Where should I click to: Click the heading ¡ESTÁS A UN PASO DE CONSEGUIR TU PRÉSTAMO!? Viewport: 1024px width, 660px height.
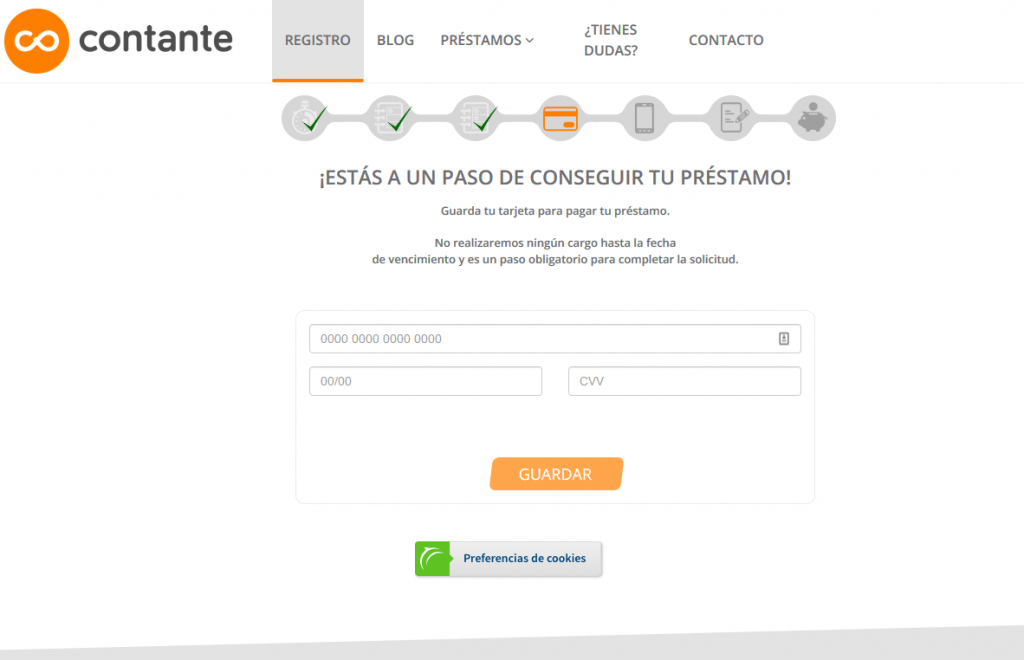(555, 178)
